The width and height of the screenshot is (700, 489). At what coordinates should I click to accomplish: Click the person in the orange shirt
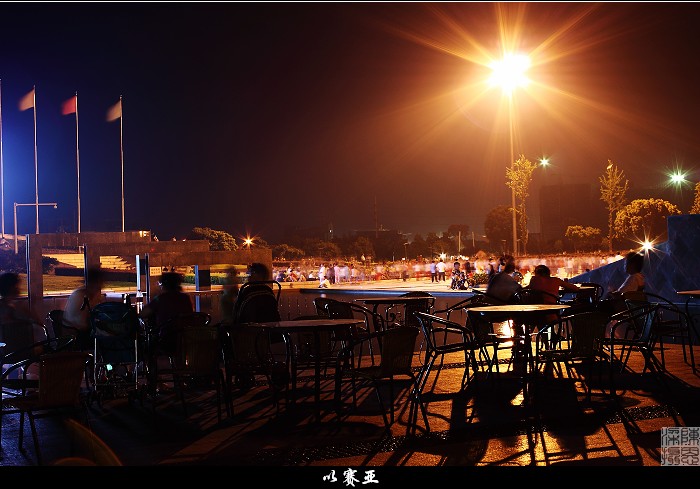pos(545,283)
